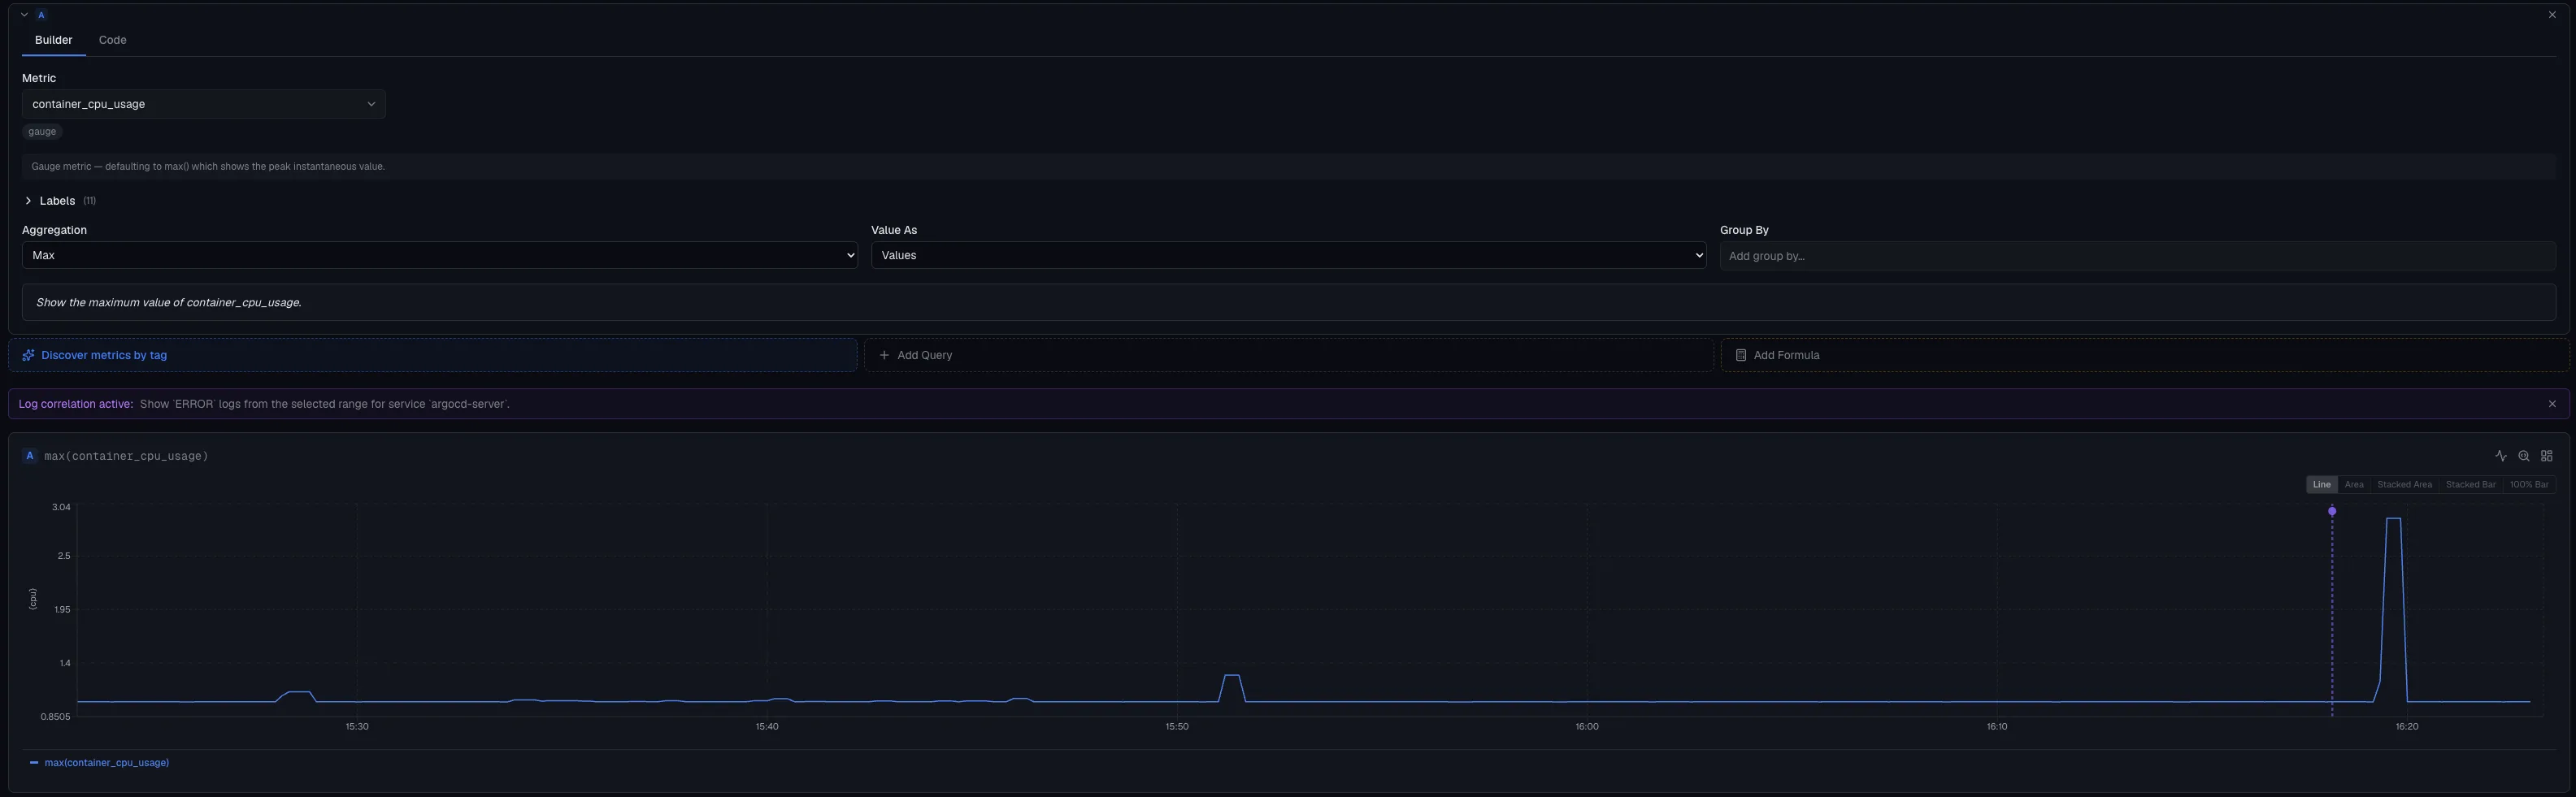Viewport: 2576px width, 797px height.
Task: Click the sparkle icon beside Discover metrics
Action: (29, 355)
